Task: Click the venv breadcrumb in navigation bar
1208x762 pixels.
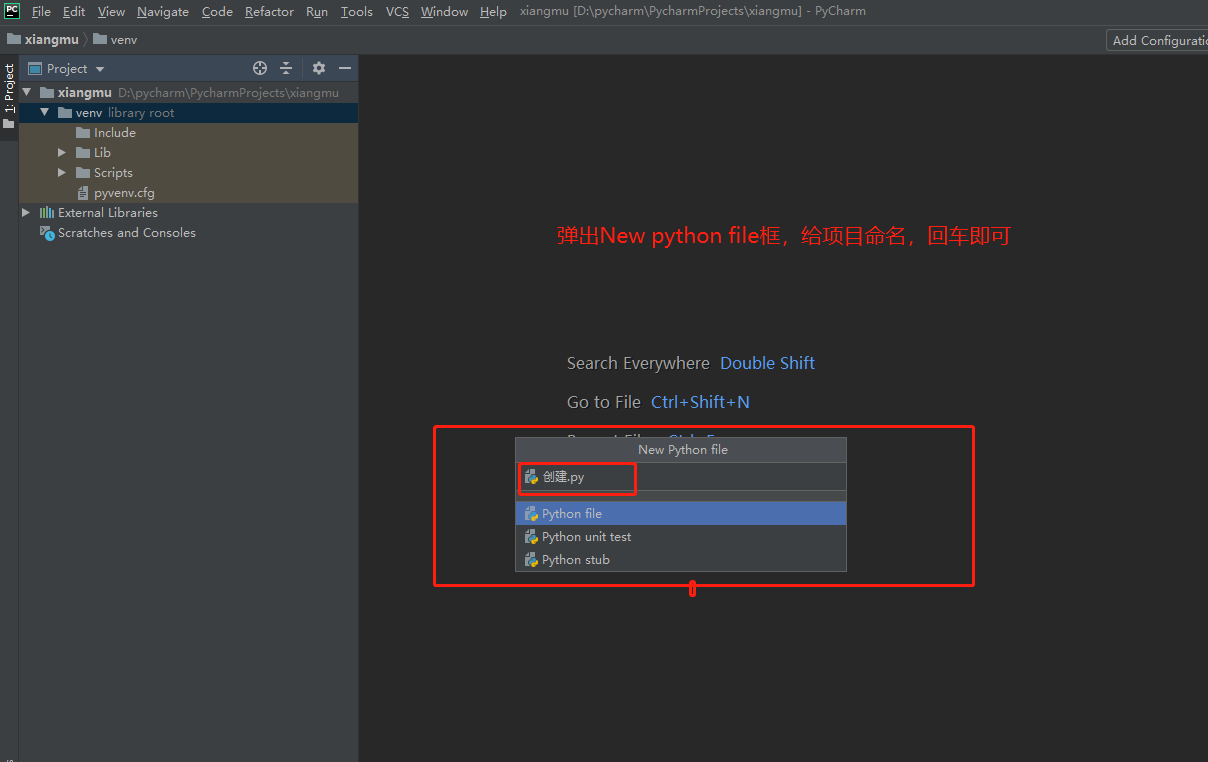Action: (115, 40)
